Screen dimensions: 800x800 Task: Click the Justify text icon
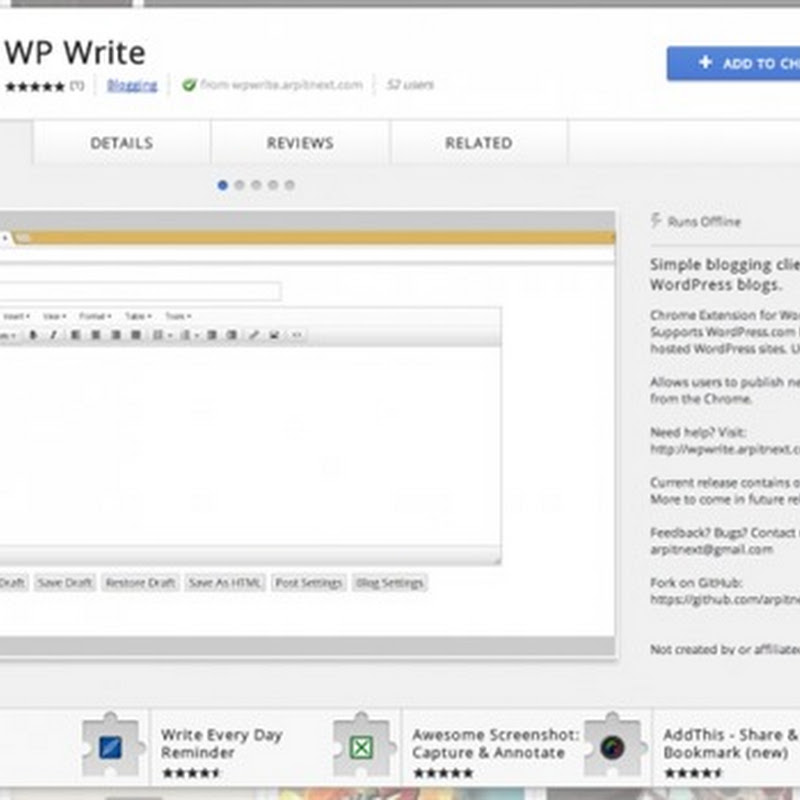pos(136,335)
